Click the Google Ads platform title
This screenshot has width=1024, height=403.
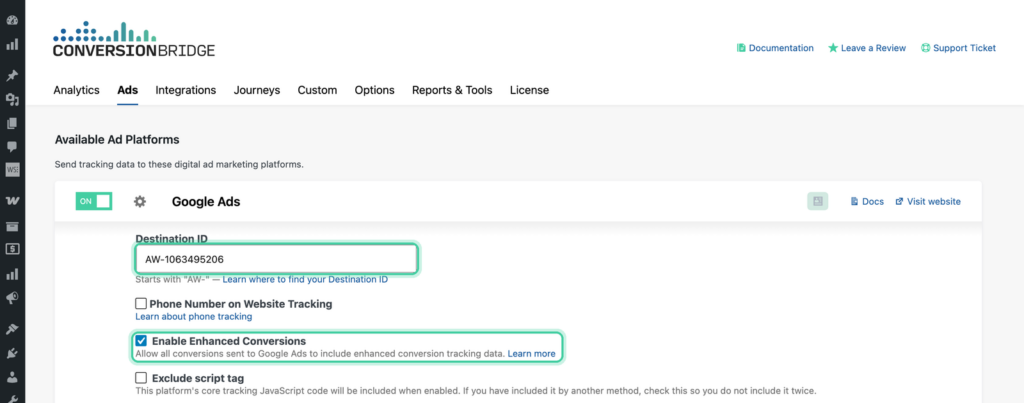tap(206, 202)
